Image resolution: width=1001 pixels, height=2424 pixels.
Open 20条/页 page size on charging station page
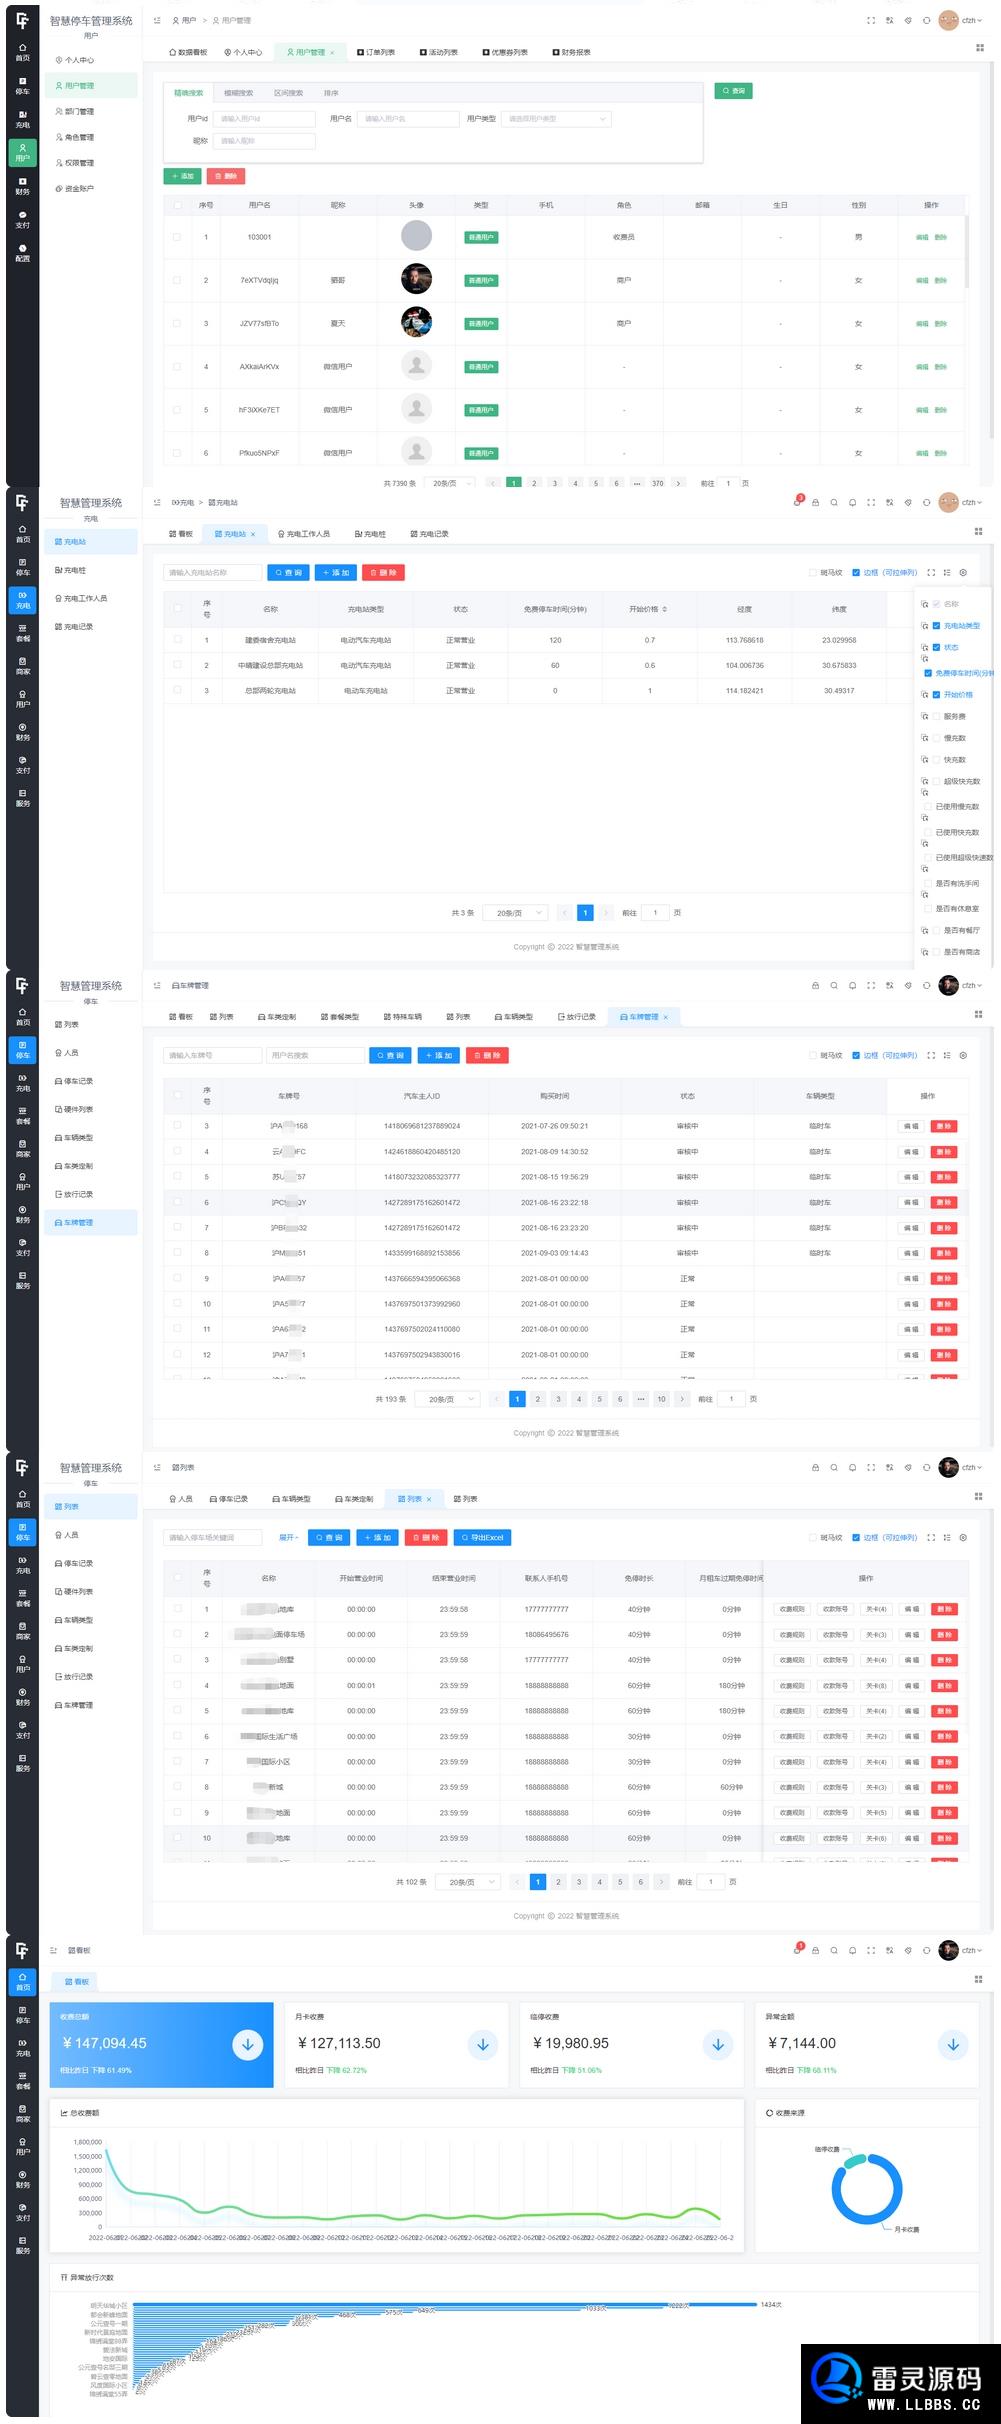(x=515, y=913)
